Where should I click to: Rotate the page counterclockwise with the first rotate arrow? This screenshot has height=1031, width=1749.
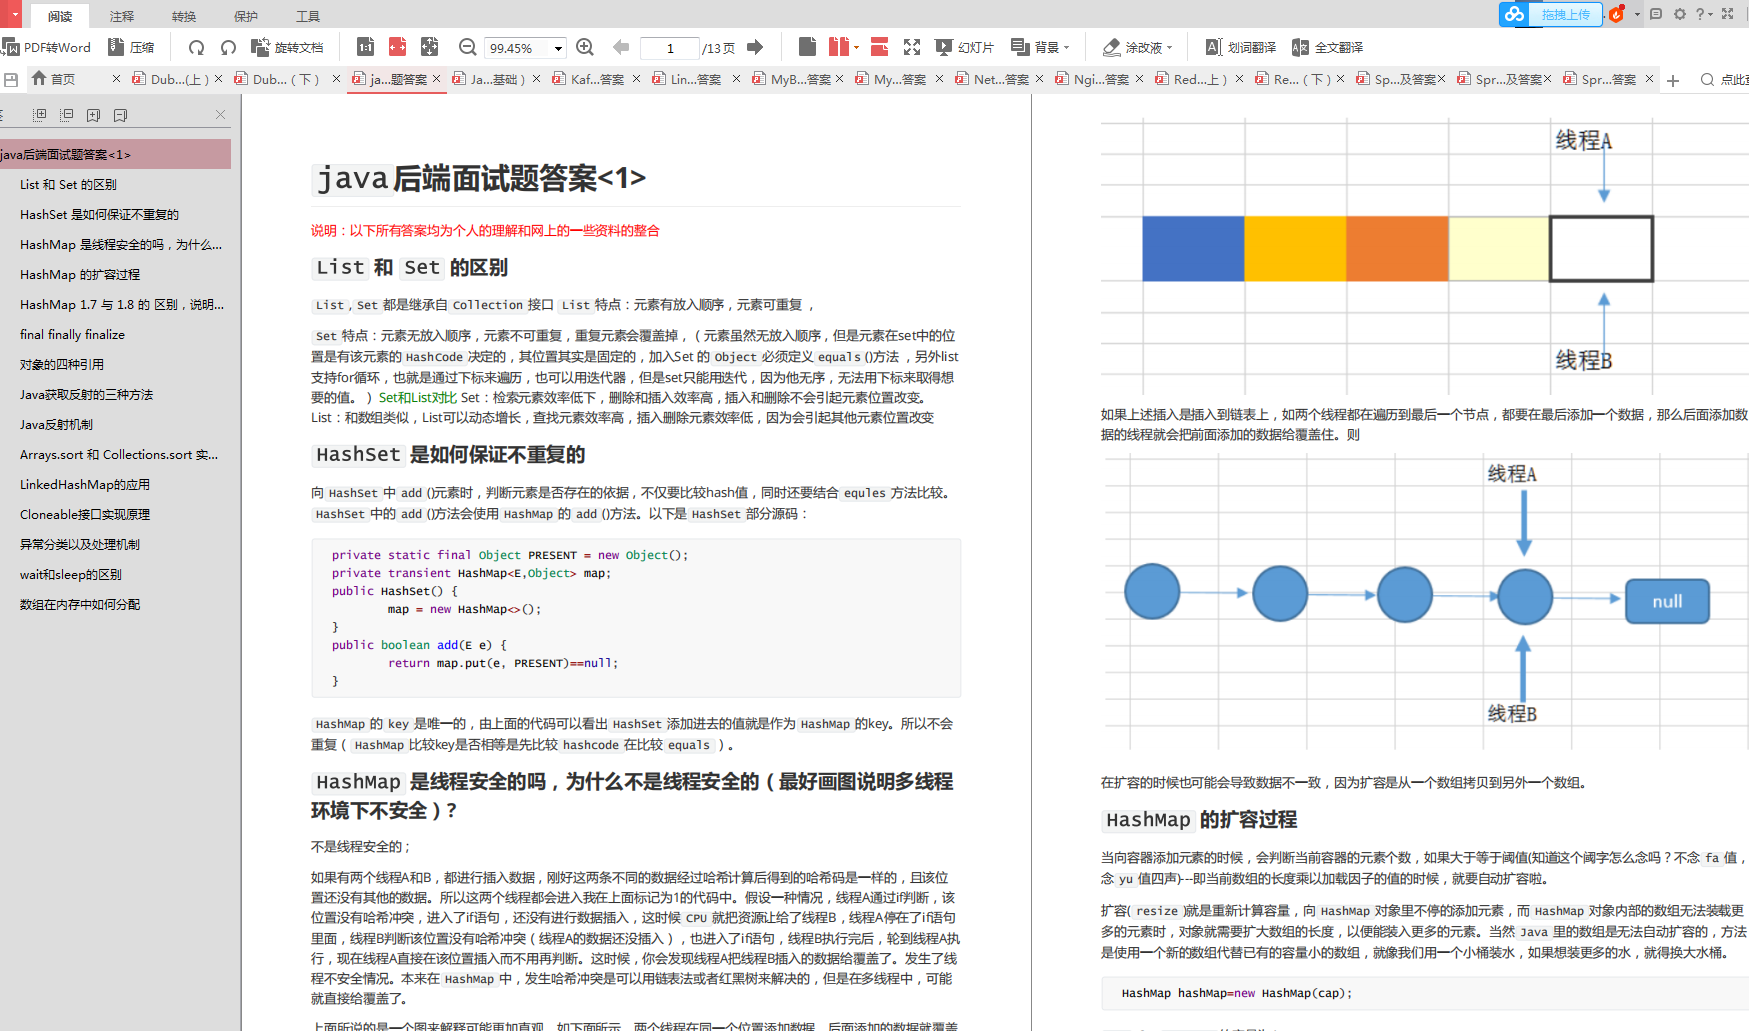tap(196, 47)
